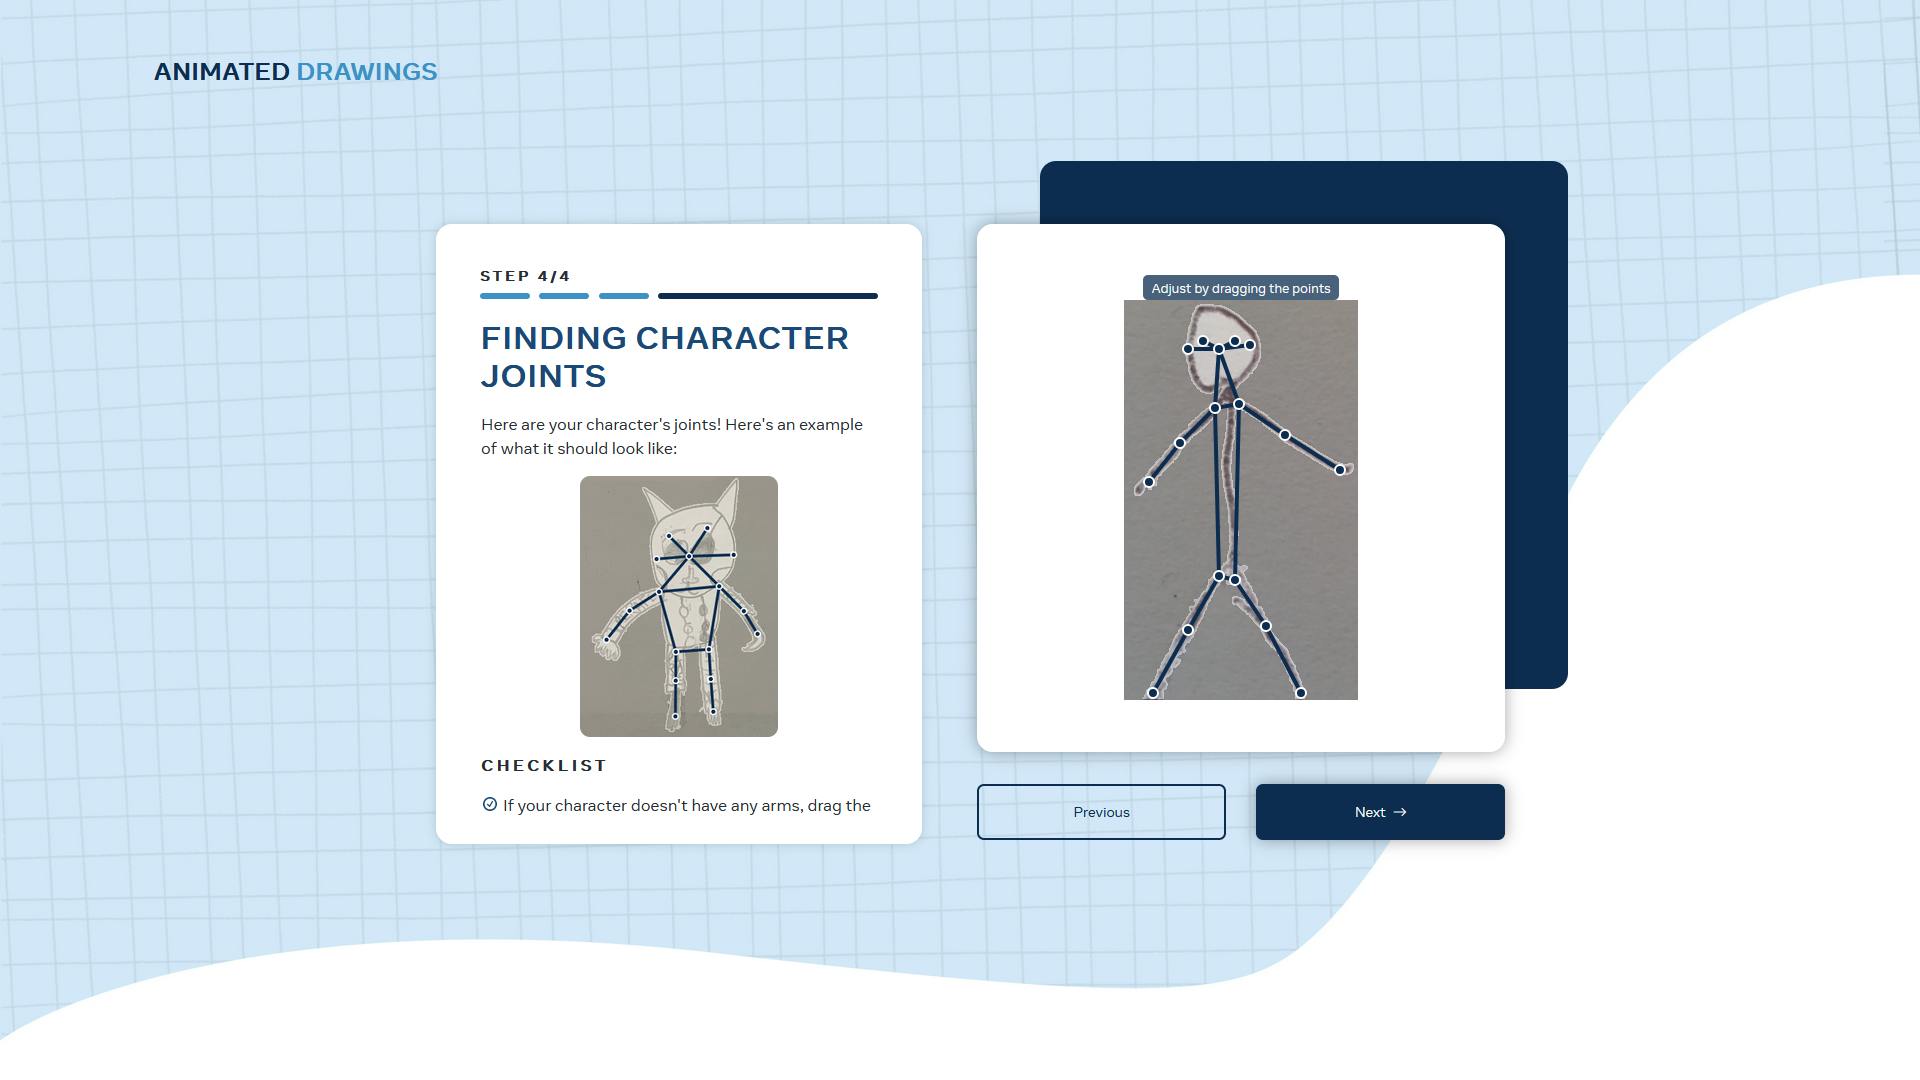This screenshot has height=1080, width=1920.
Task: Click the first checklist check icon
Action: click(490, 805)
